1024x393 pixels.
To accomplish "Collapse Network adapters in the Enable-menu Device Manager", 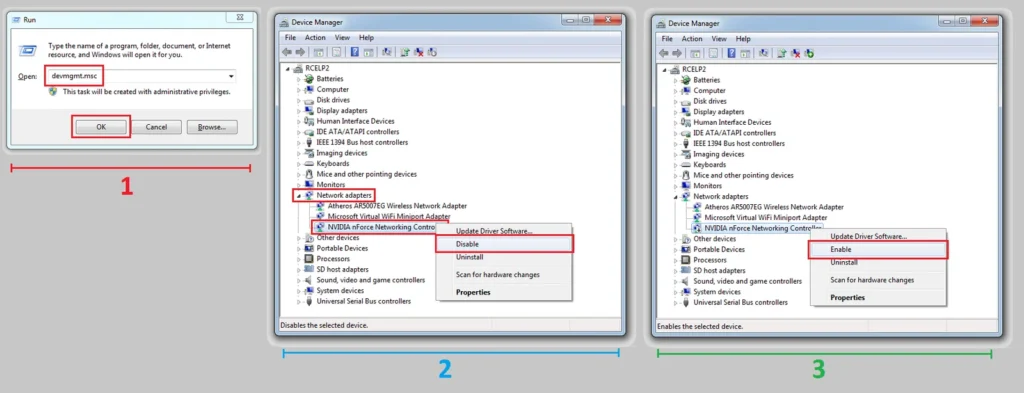I will tap(676, 196).
